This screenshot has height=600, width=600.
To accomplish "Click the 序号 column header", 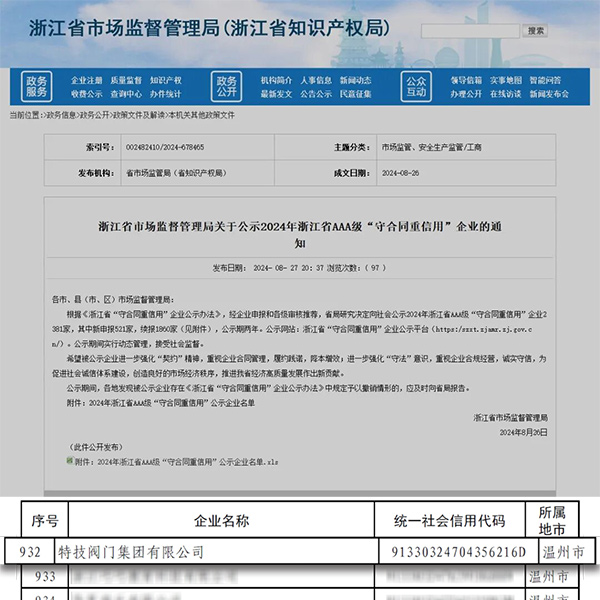I will 45,520.
